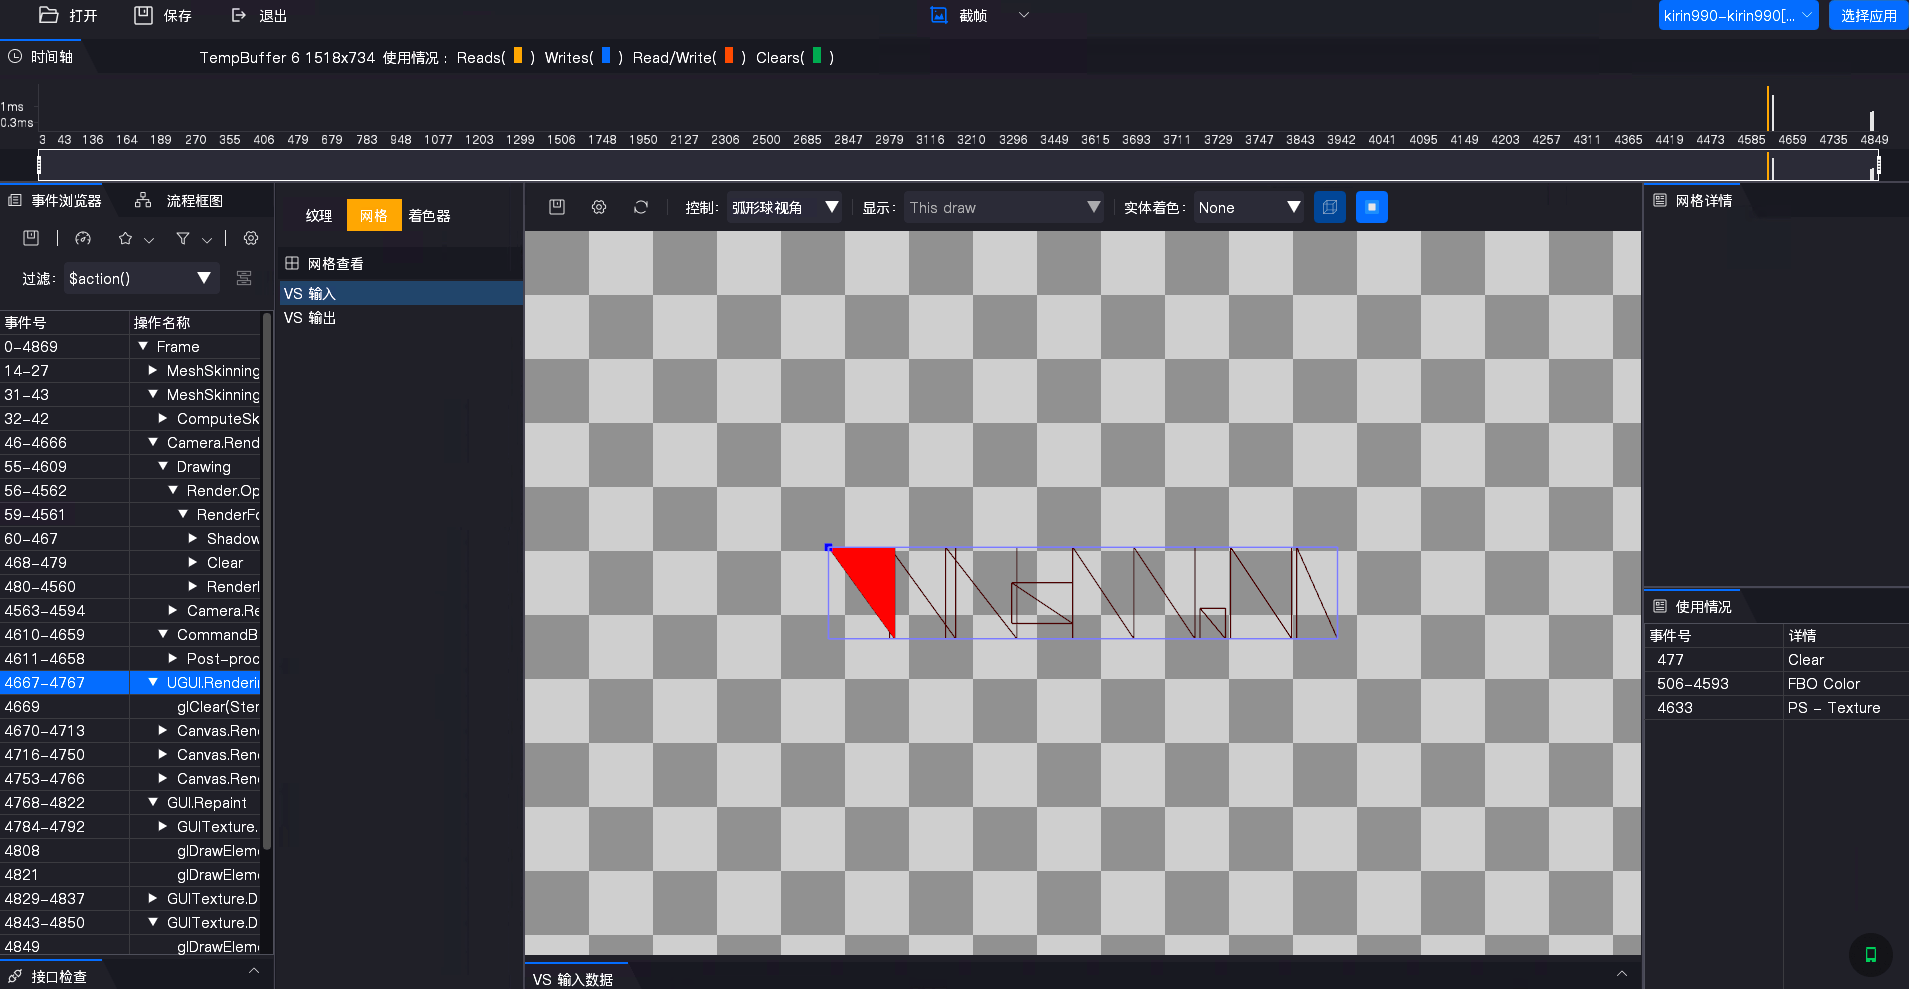Viewport: 1909px width, 989px height.
Task: Click the mesh viewer grid icon
Action: point(292,263)
